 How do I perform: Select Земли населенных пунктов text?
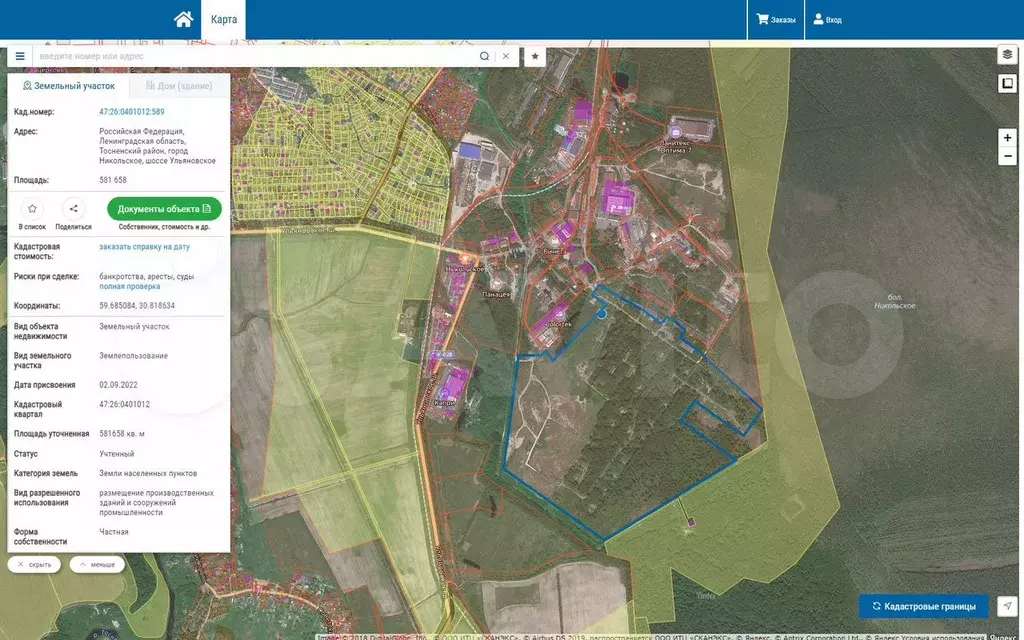(148, 473)
